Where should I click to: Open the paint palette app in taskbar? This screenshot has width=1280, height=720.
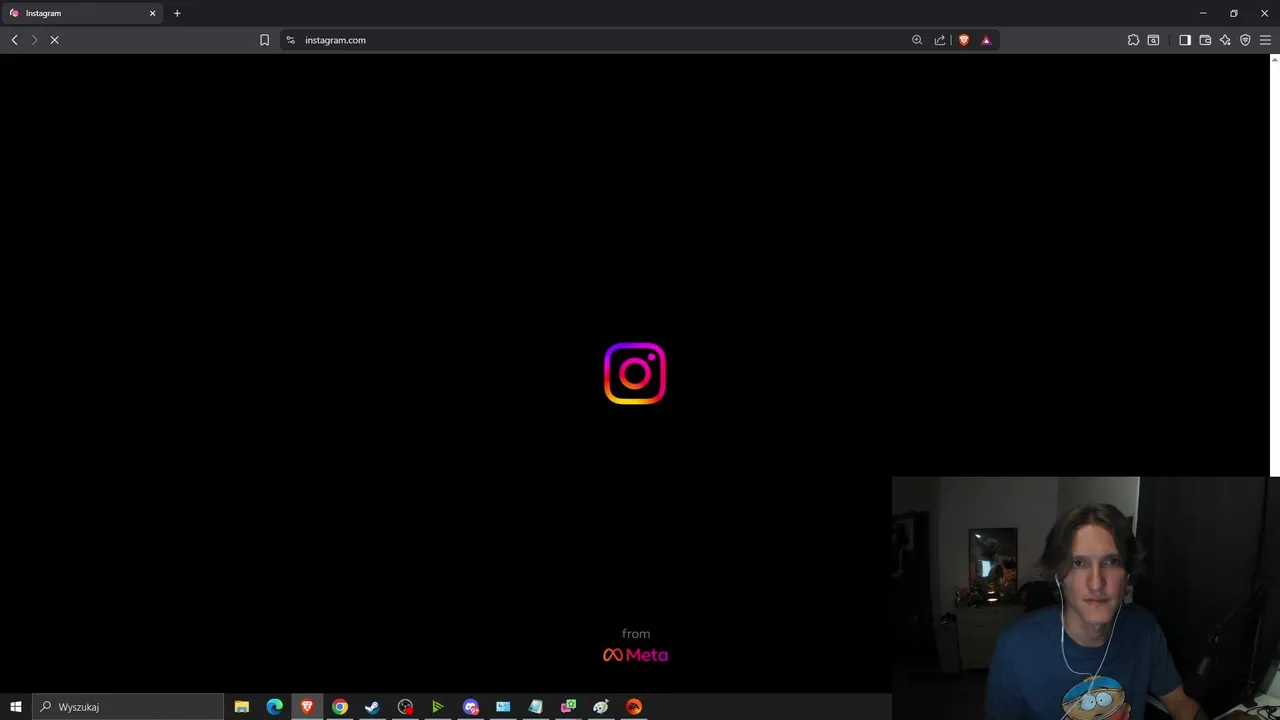tap(601, 707)
